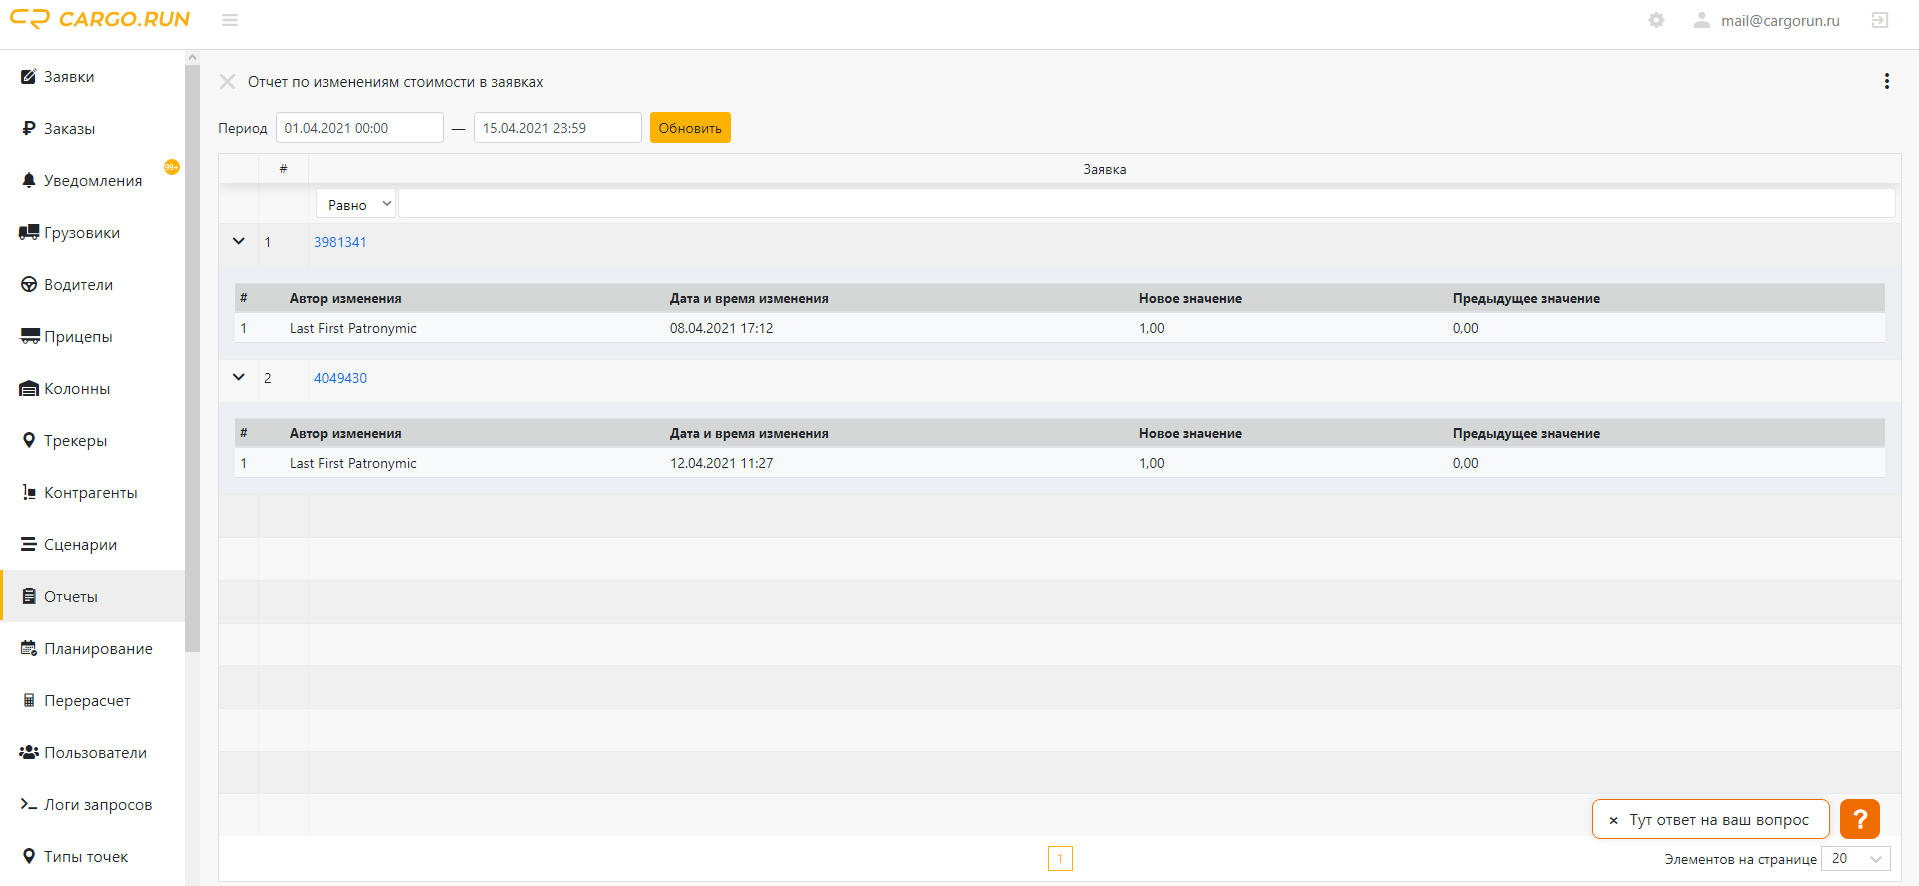Image resolution: width=1919 pixels, height=886 pixels.
Task: Click Last First Patronymic under request 4049430
Action: [x=353, y=463]
